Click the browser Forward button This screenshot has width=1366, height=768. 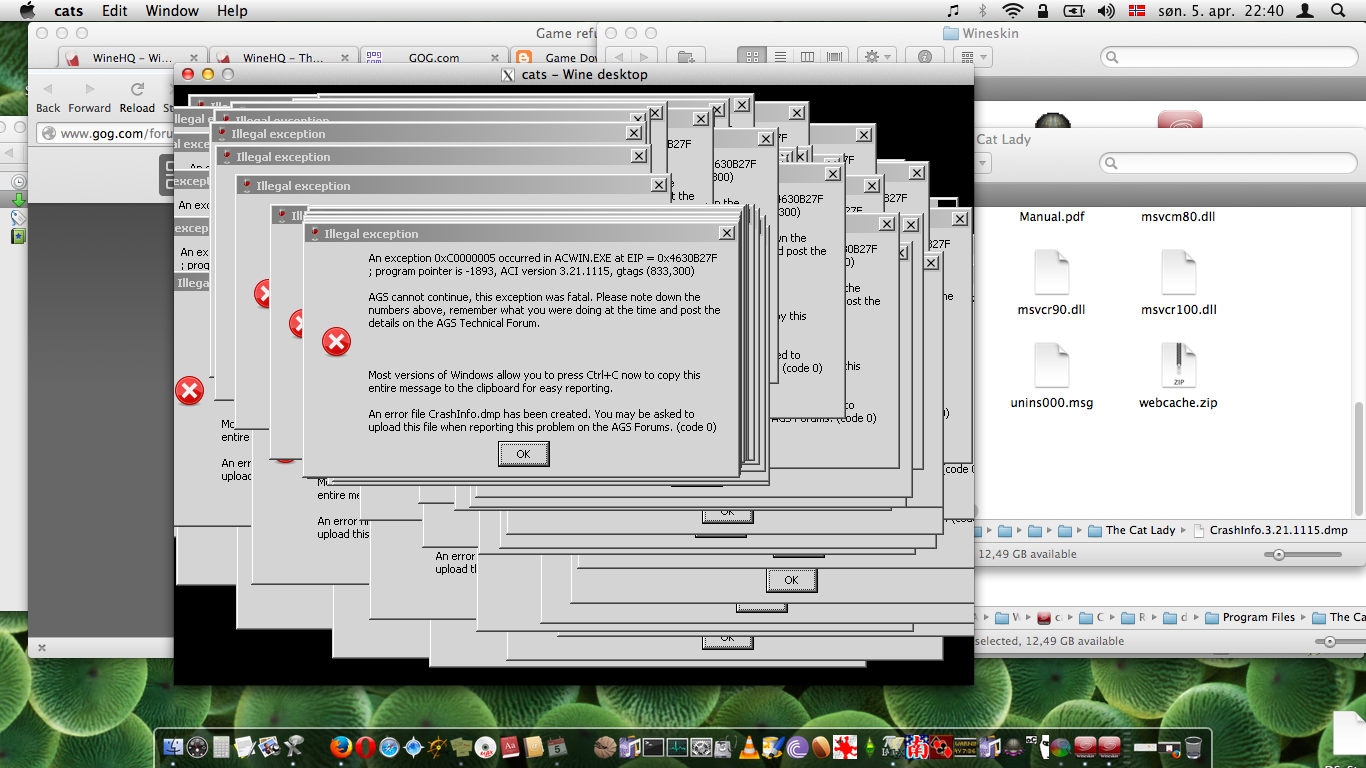(90, 98)
